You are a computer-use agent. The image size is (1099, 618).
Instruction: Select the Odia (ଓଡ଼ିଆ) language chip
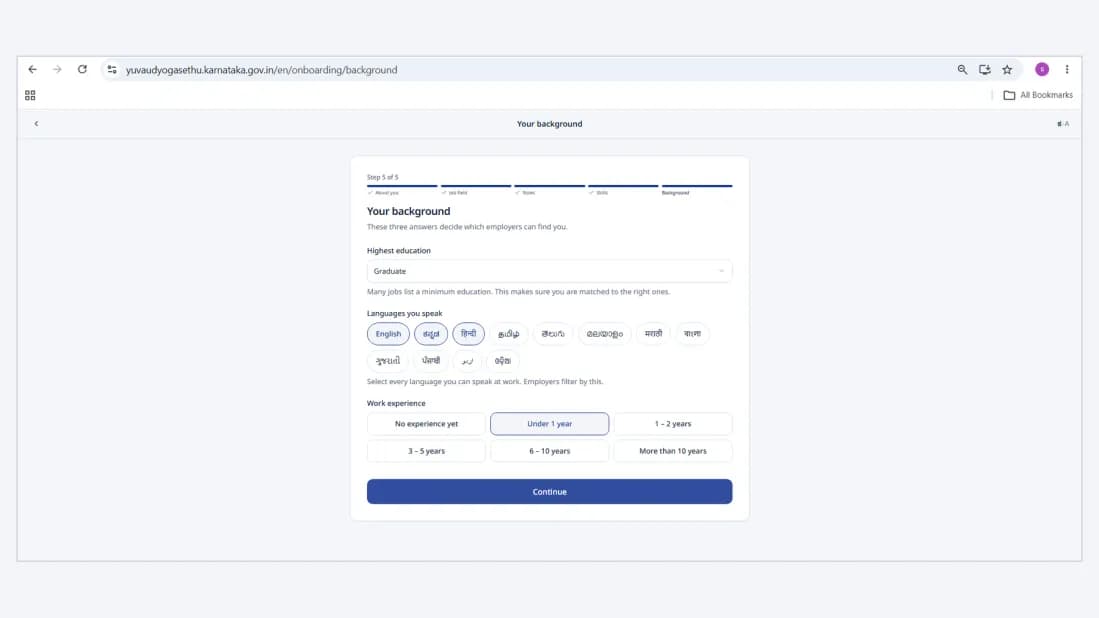(x=503, y=361)
